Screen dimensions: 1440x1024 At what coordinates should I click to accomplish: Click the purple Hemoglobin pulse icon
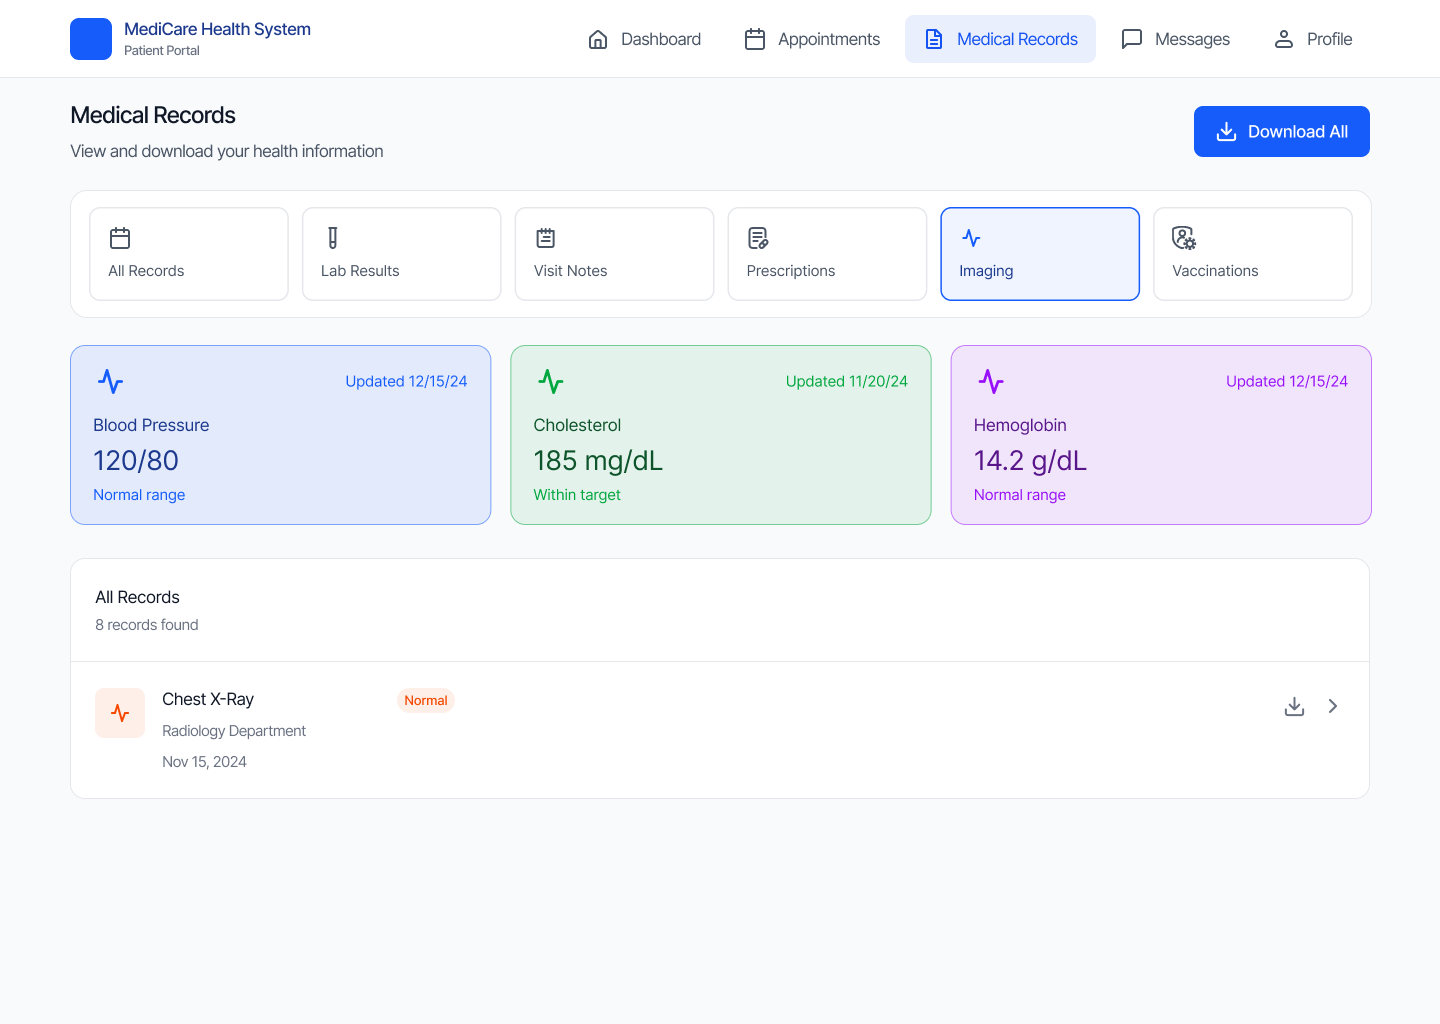pos(991,381)
